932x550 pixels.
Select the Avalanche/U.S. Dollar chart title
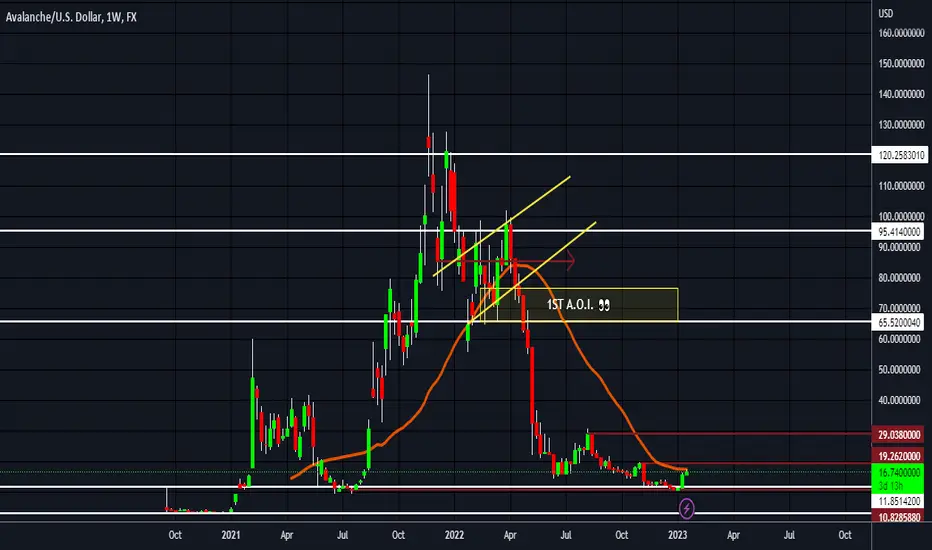click(x=71, y=17)
